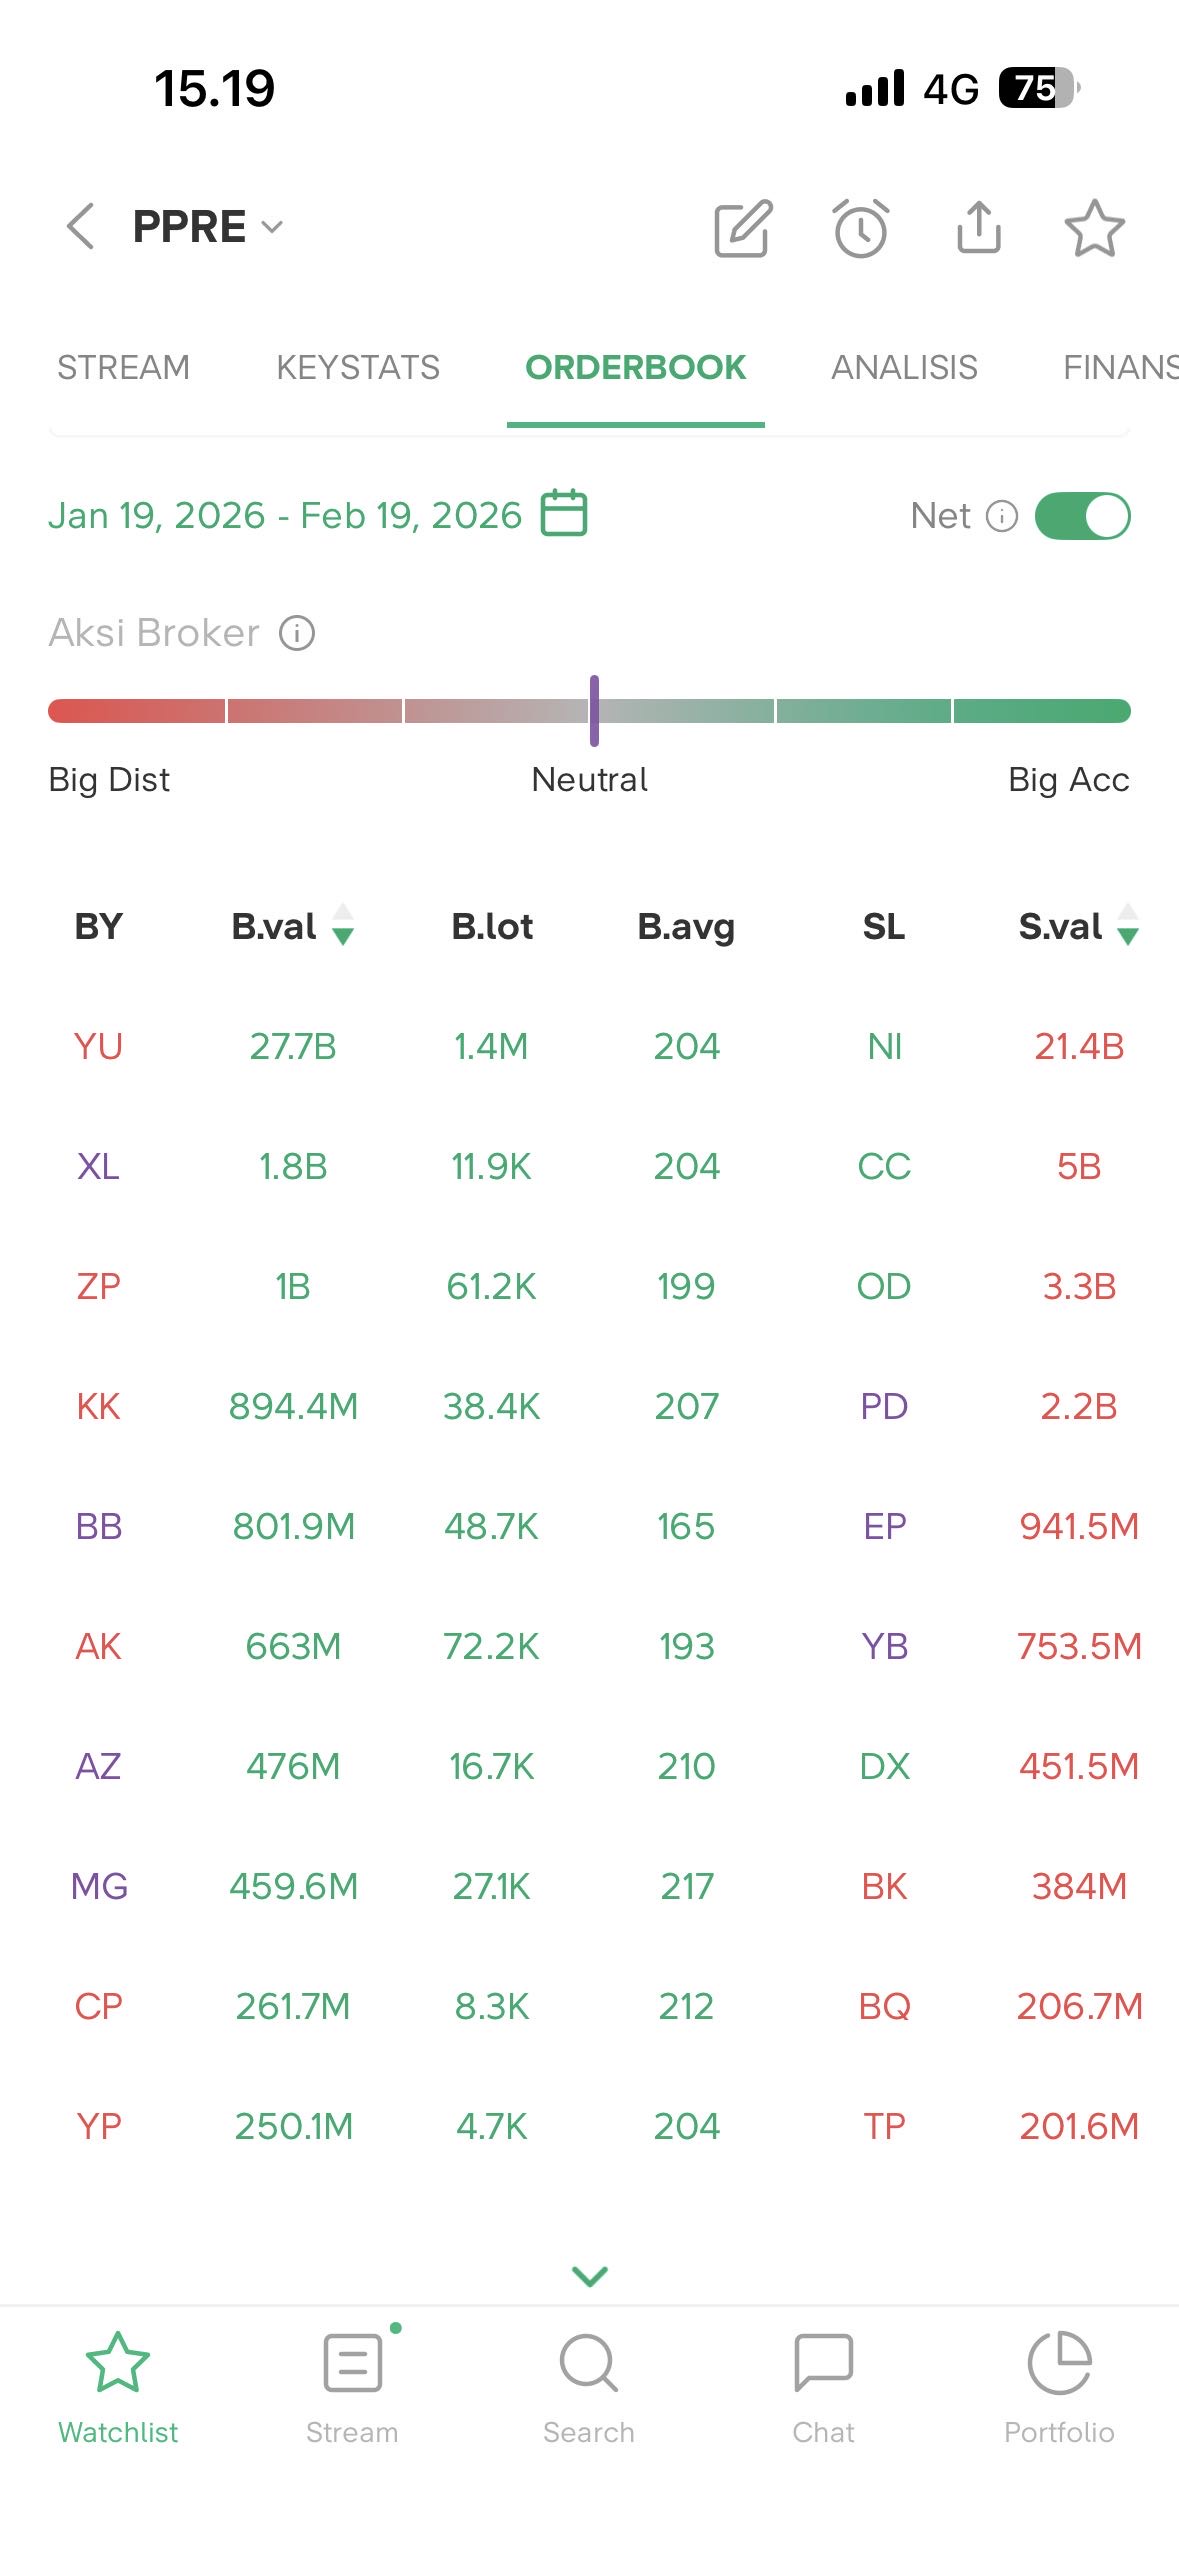Show info for Aksi Broker

click(x=297, y=633)
